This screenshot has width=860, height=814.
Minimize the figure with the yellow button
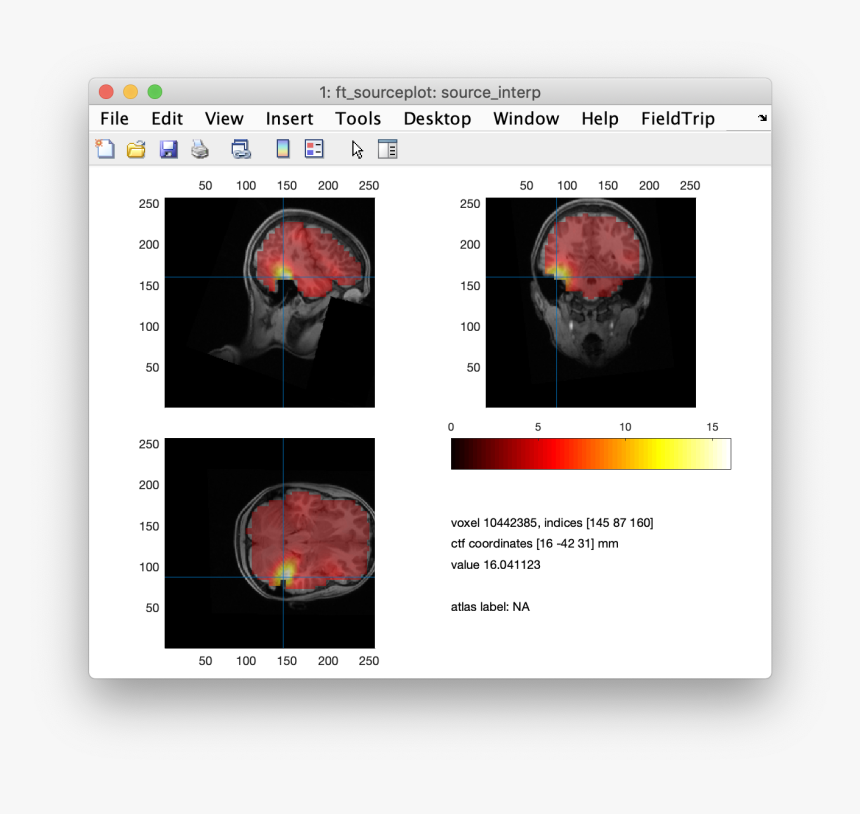tap(131, 92)
